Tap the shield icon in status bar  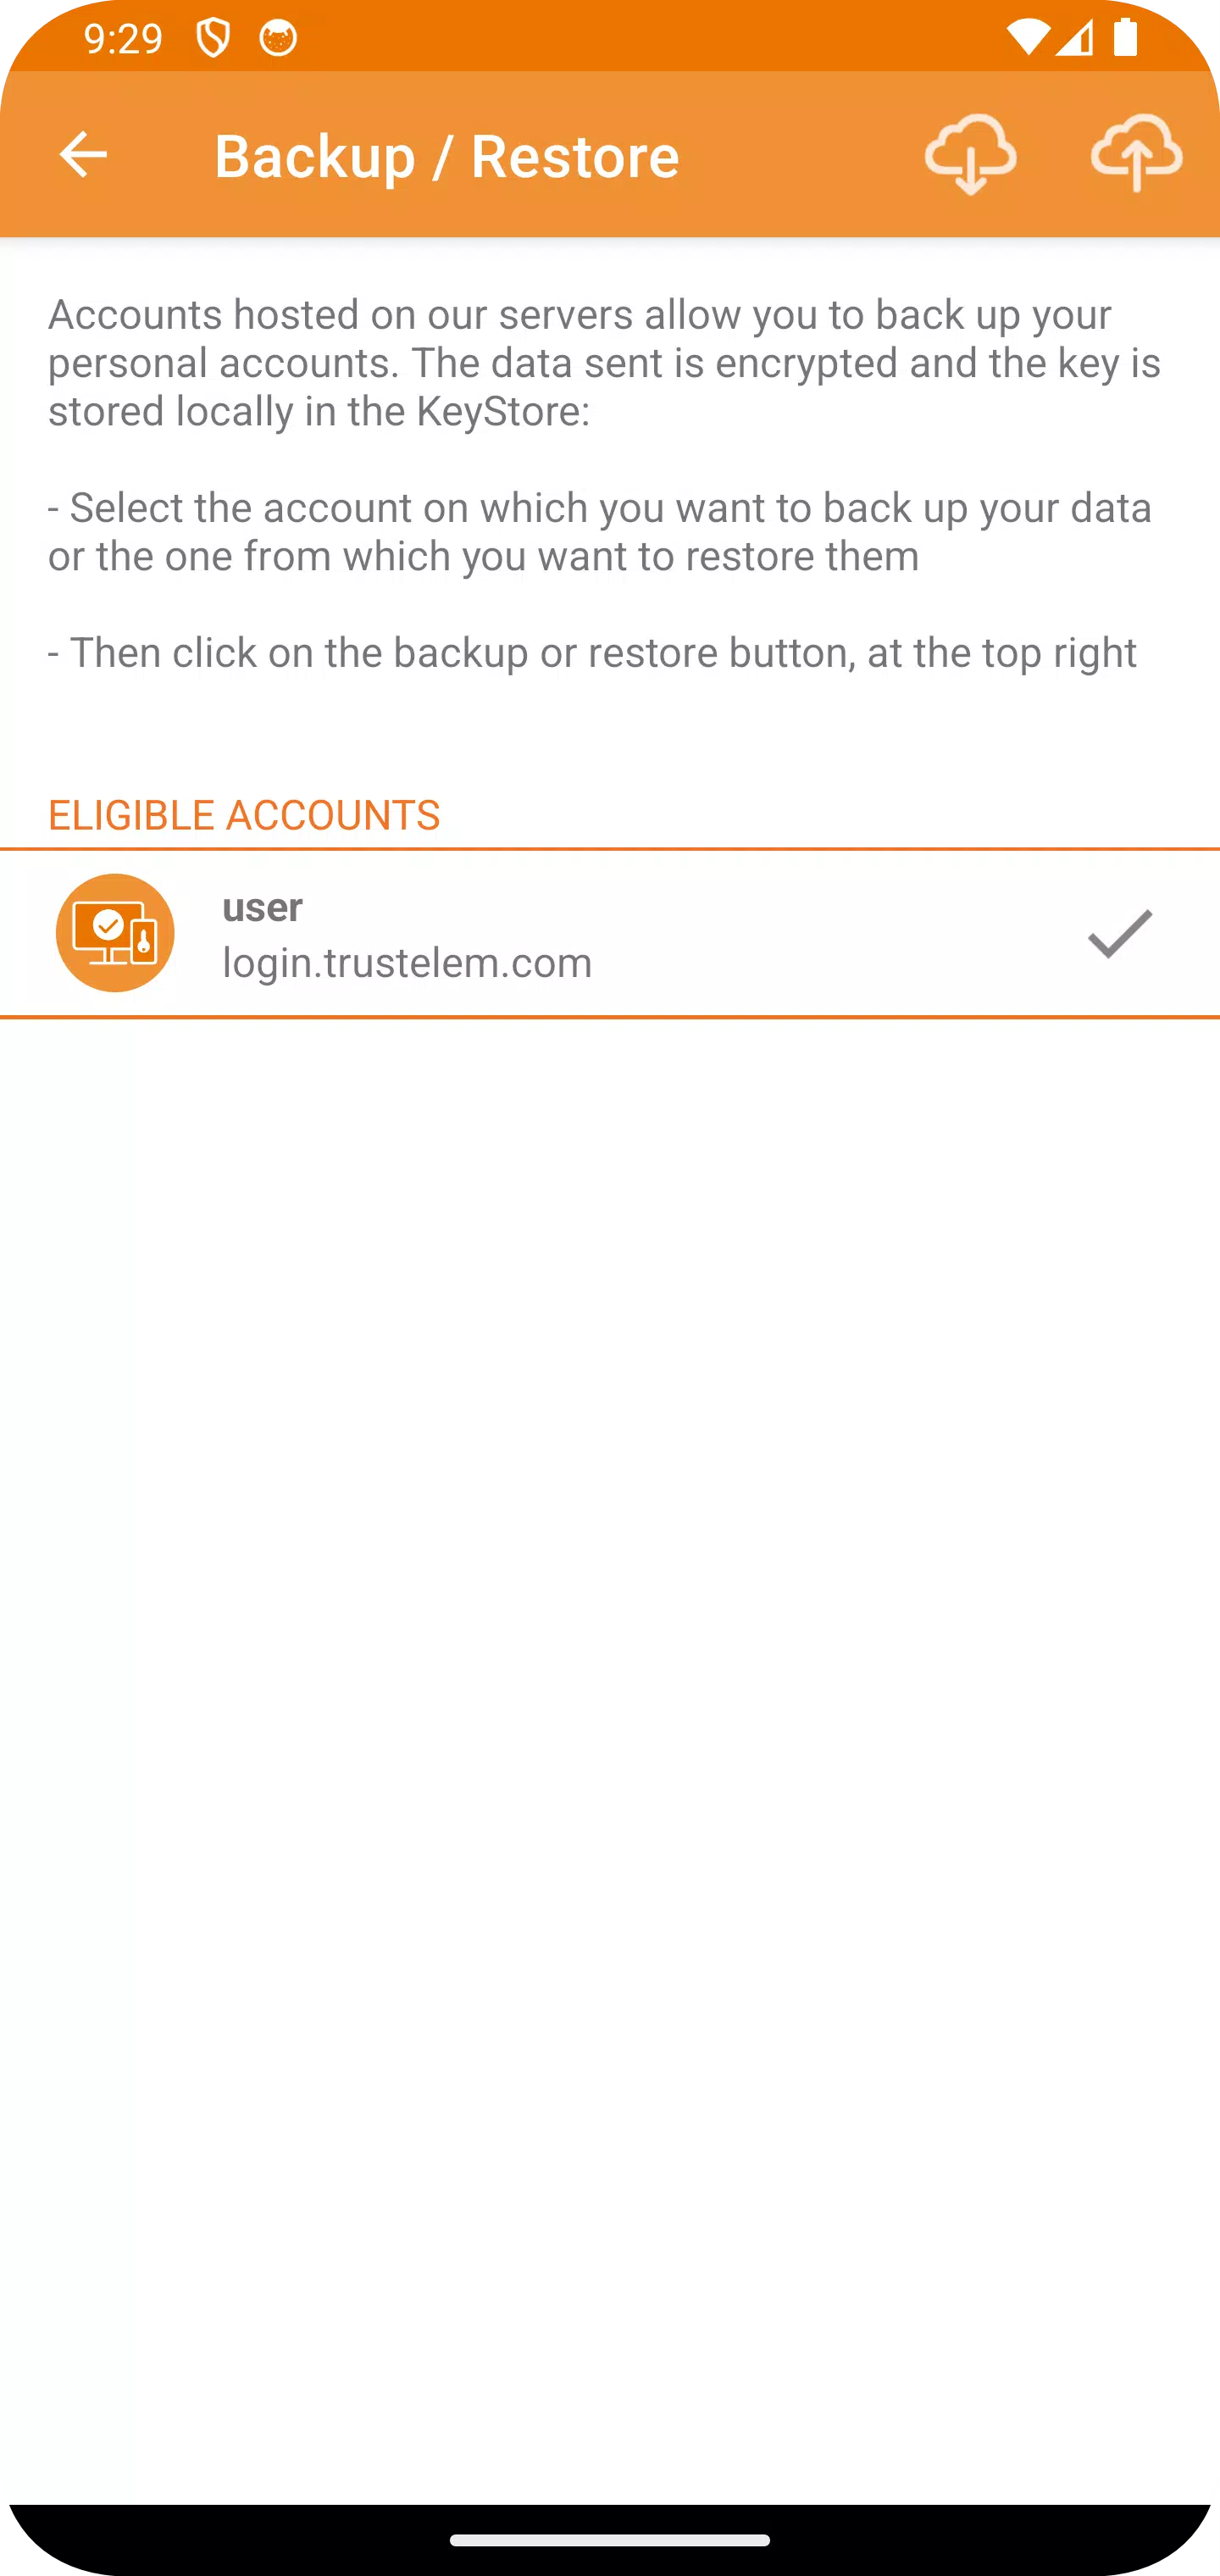(212, 38)
